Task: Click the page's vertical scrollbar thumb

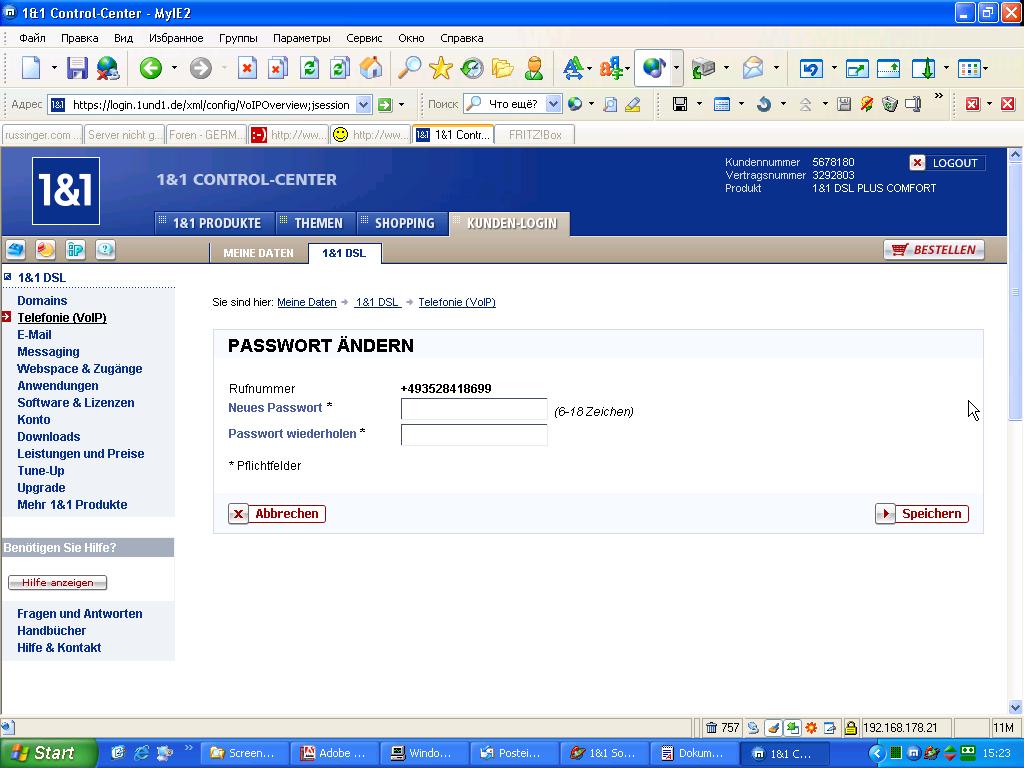Action: point(1015,292)
